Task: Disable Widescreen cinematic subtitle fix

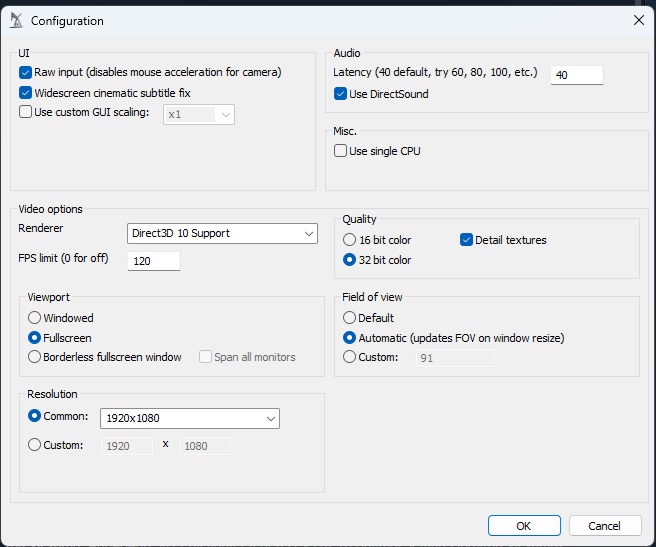Action: pos(26,93)
